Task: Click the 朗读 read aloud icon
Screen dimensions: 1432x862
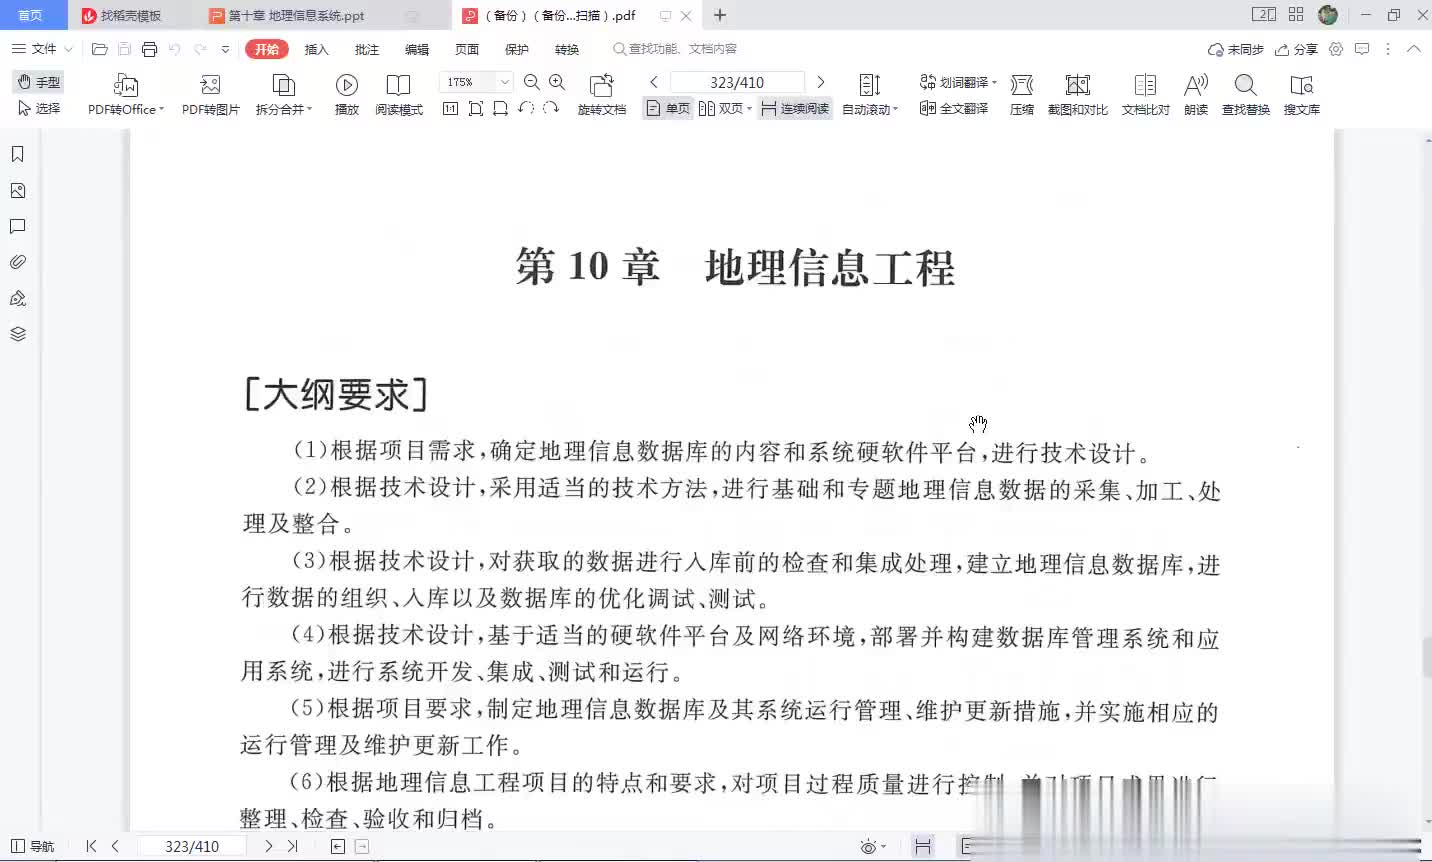Action: pyautogui.click(x=1195, y=86)
